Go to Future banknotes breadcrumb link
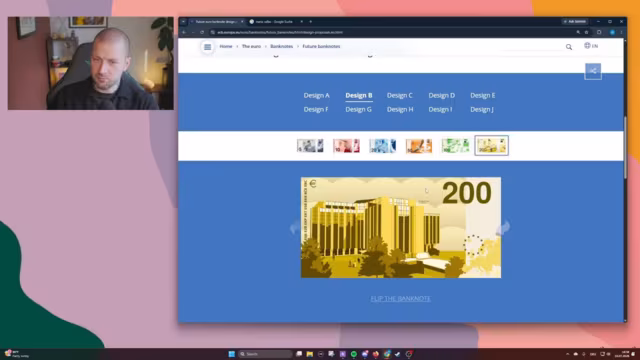 point(321,47)
